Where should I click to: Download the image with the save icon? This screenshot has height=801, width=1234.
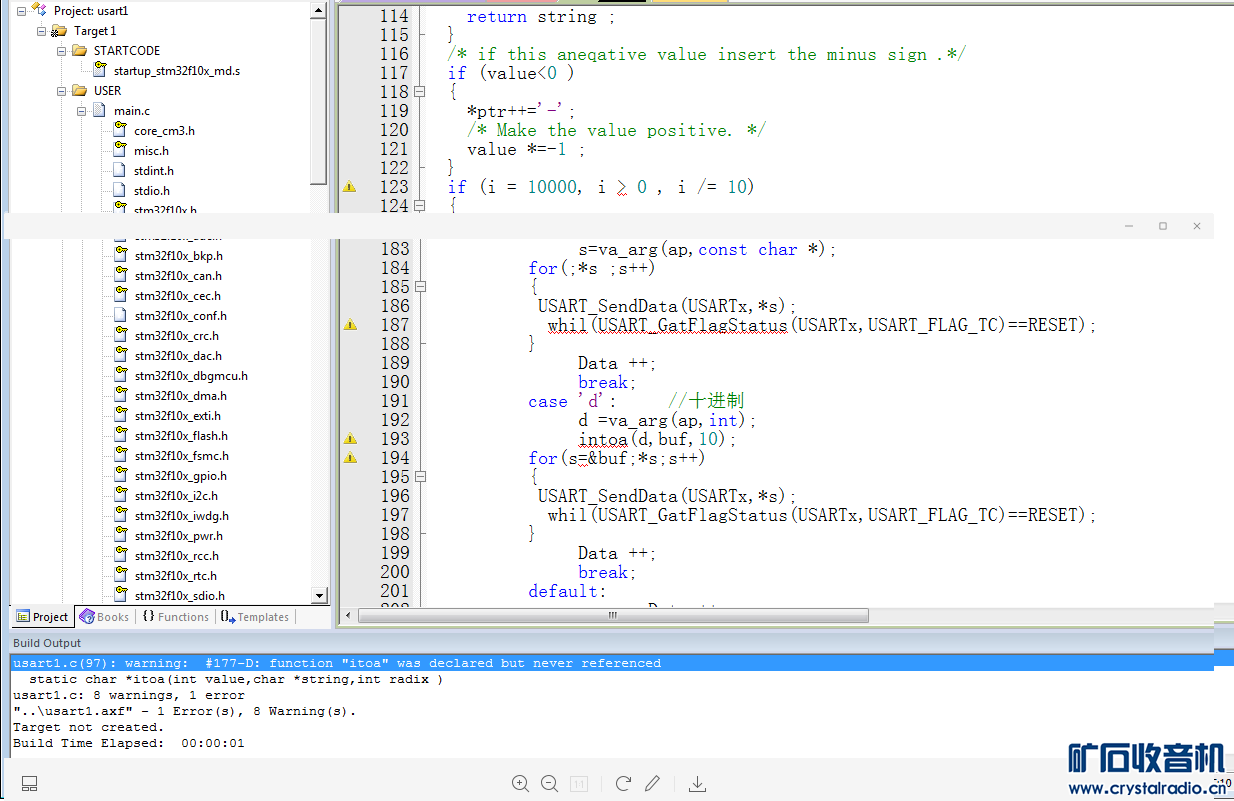tap(698, 784)
